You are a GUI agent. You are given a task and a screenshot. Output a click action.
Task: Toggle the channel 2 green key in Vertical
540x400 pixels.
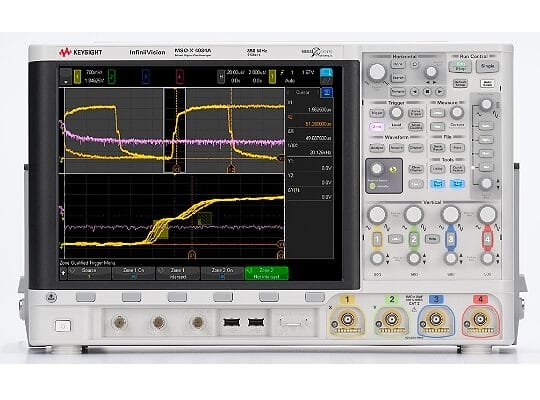(x=414, y=239)
